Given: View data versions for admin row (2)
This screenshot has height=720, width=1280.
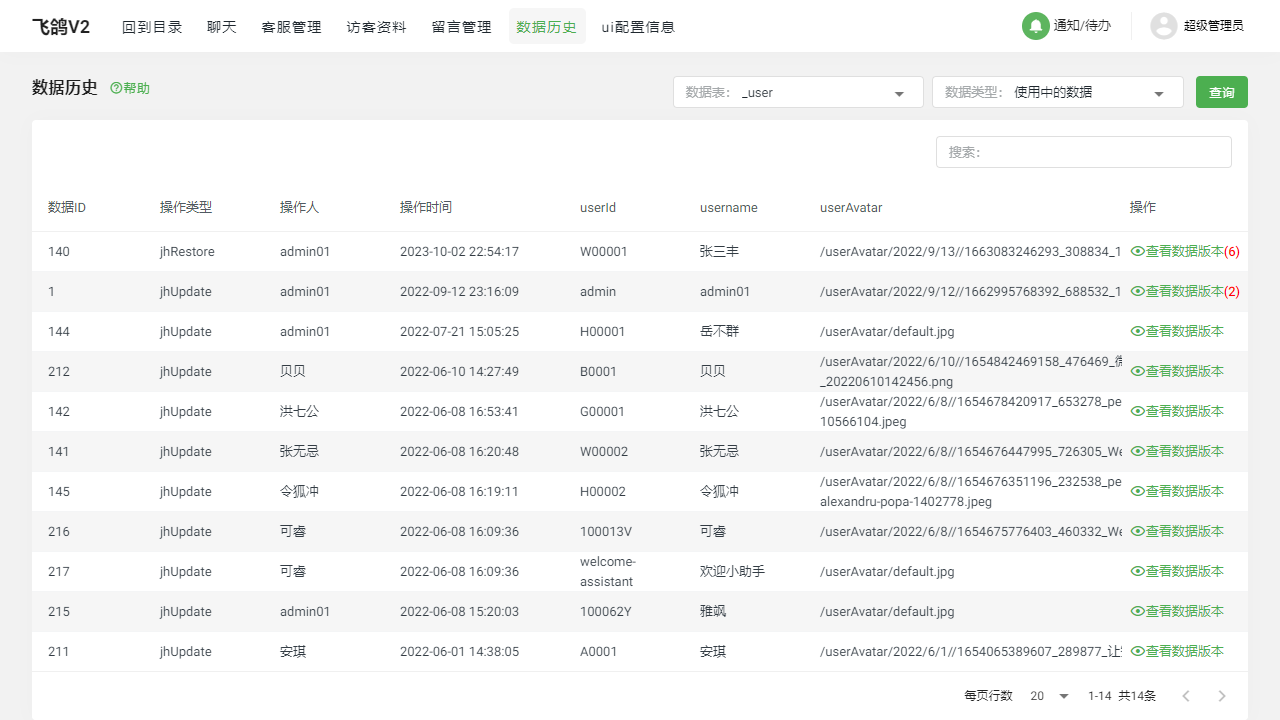Looking at the screenshot, I should click(x=1184, y=292).
